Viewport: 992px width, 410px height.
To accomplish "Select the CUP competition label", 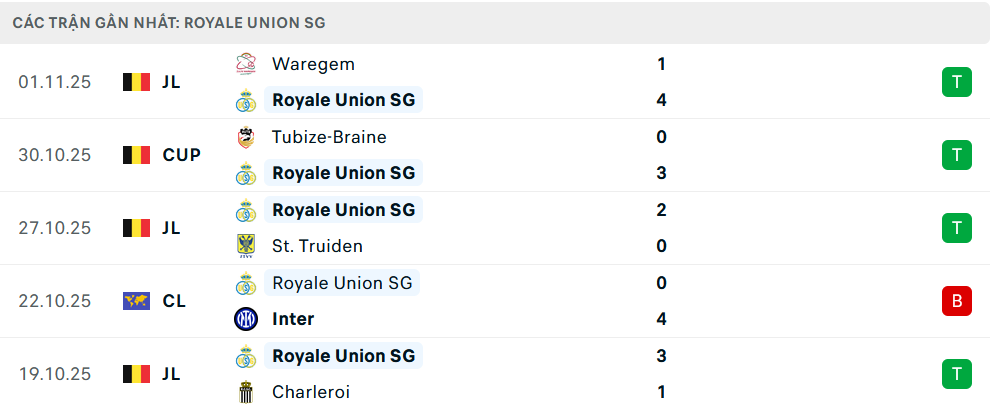I will coord(181,155).
